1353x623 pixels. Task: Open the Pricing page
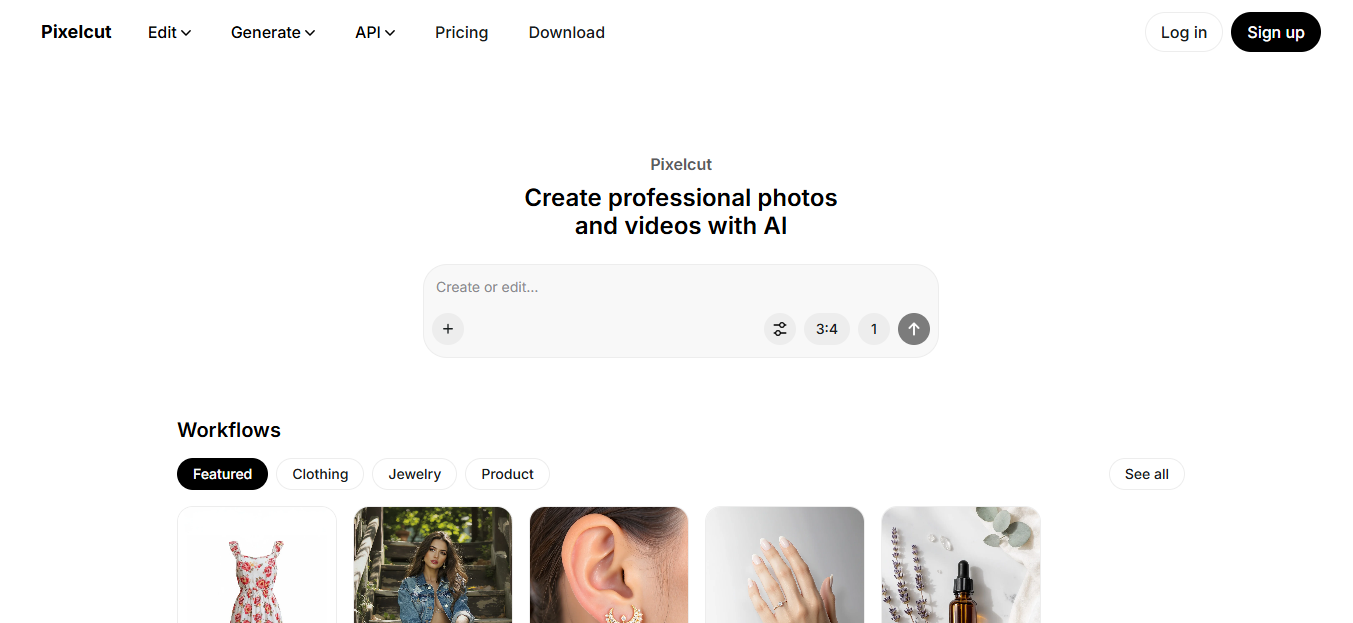pos(461,32)
